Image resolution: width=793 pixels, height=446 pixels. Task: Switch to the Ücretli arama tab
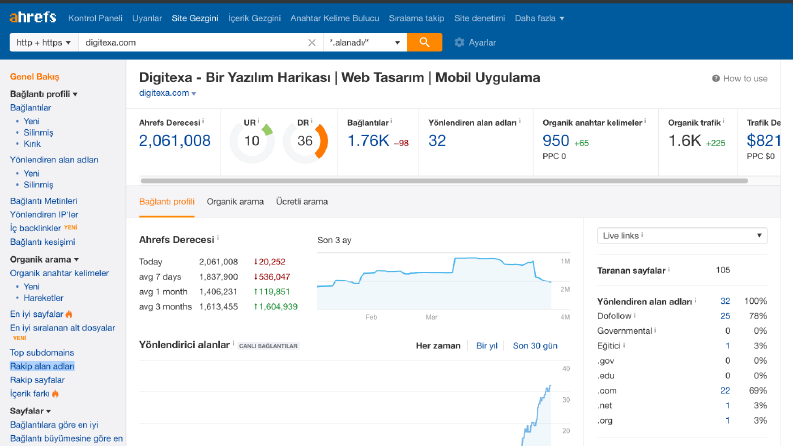click(x=302, y=202)
